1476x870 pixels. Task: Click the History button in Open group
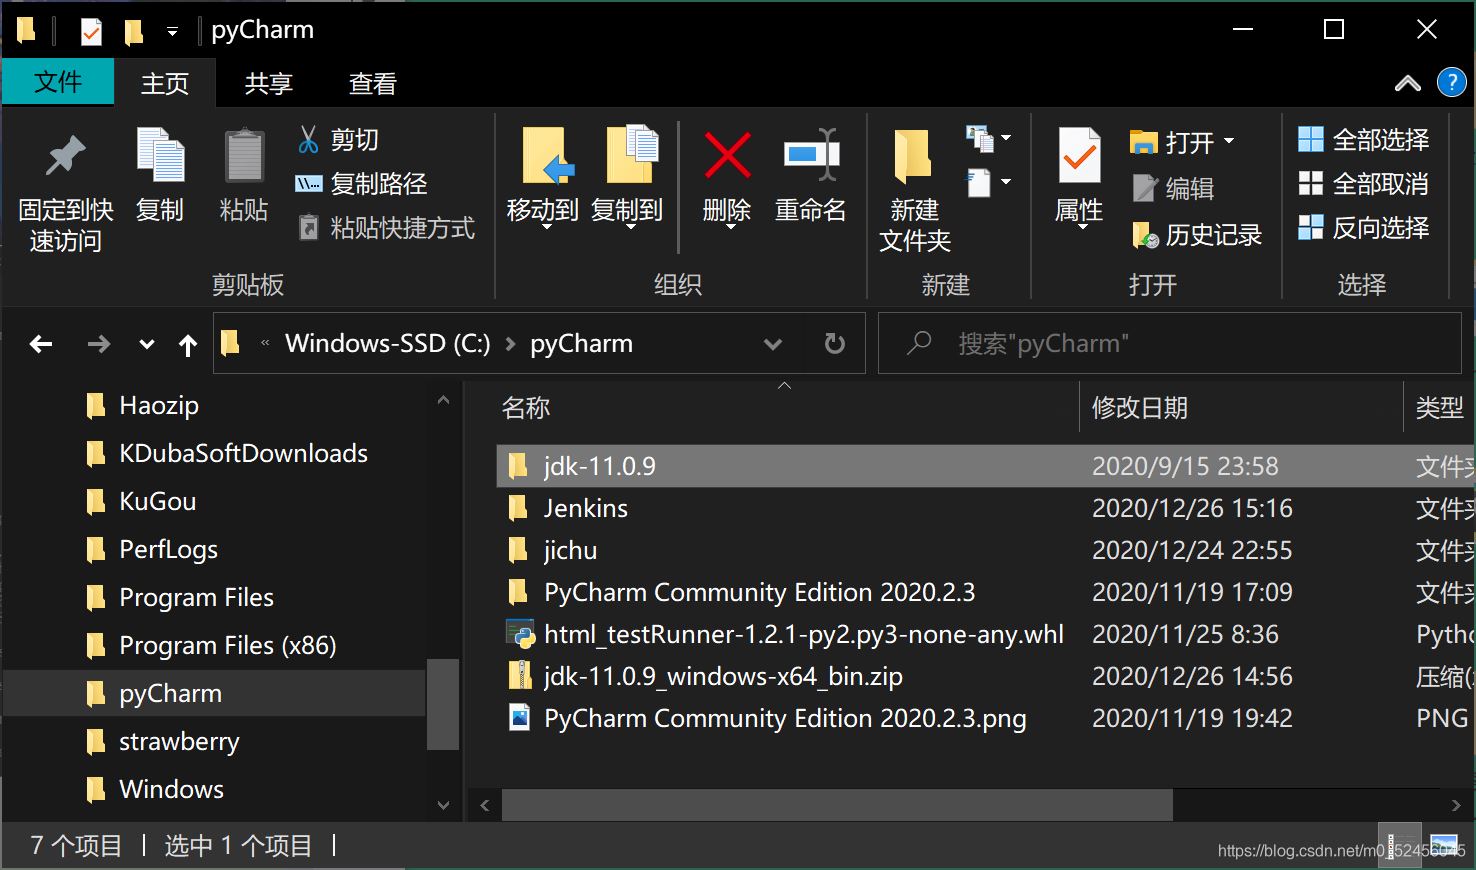[1197, 235]
